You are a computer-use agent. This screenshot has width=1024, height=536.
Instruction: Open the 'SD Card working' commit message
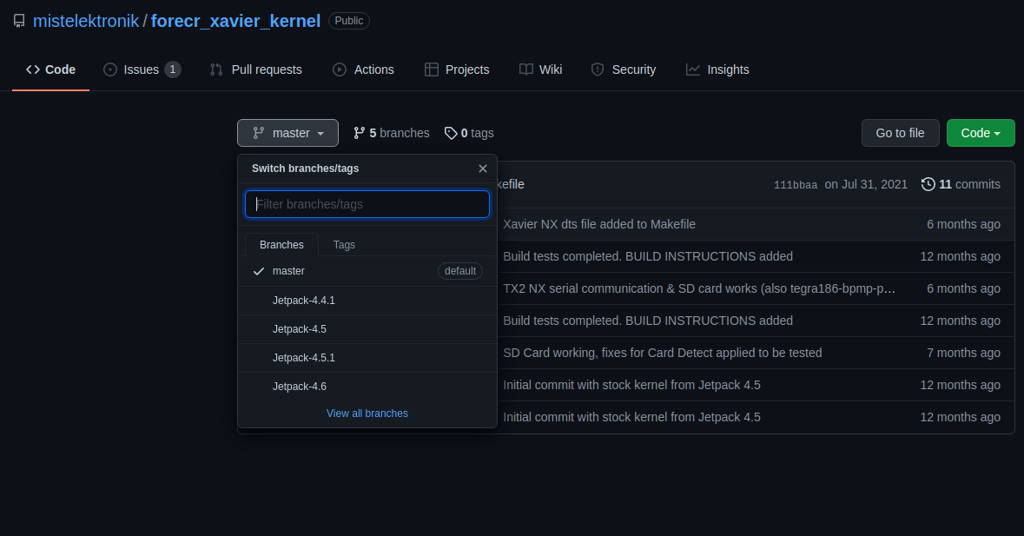(x=662, y=353)
